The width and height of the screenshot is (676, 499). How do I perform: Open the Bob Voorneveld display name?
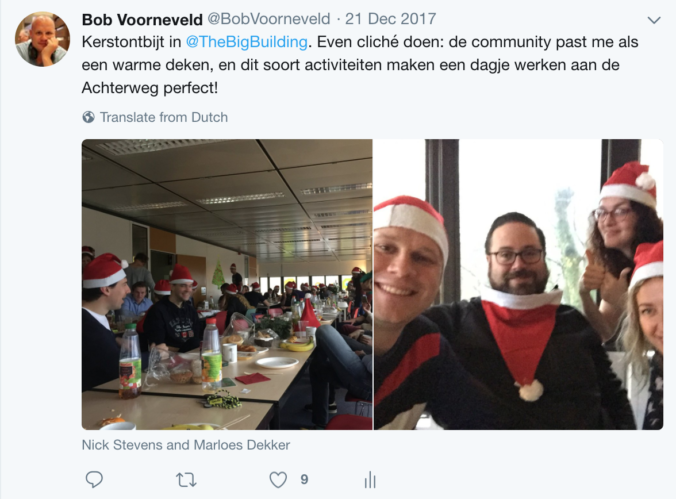(142, 19)
